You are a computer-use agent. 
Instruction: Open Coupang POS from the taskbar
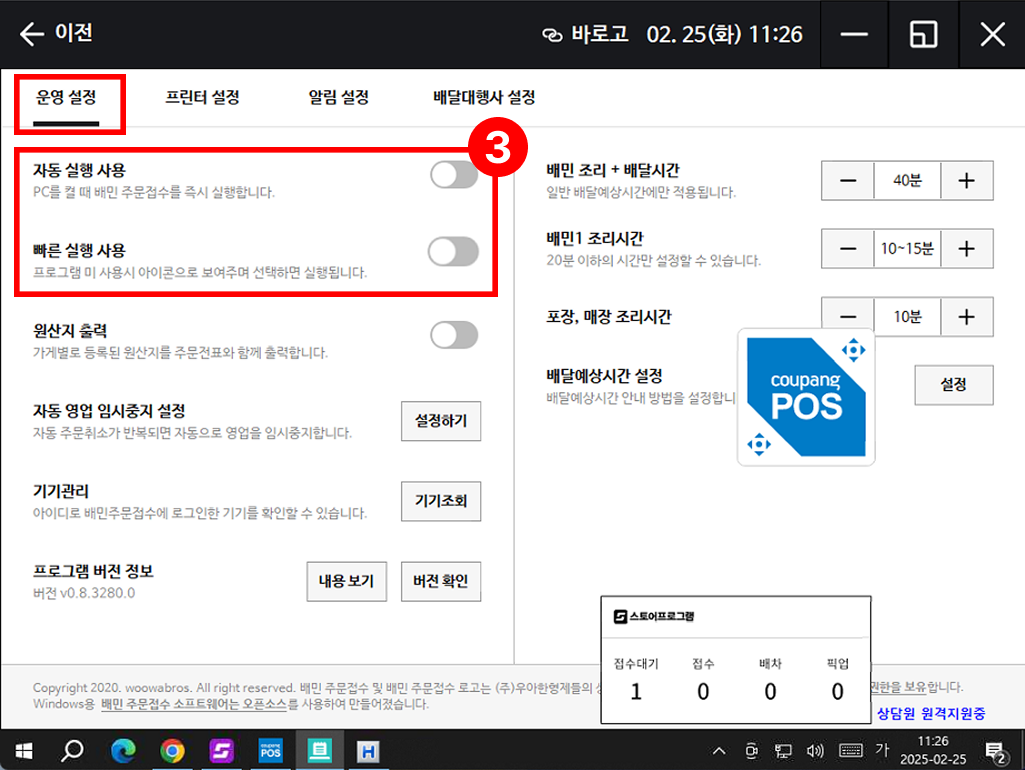(270, 750)
